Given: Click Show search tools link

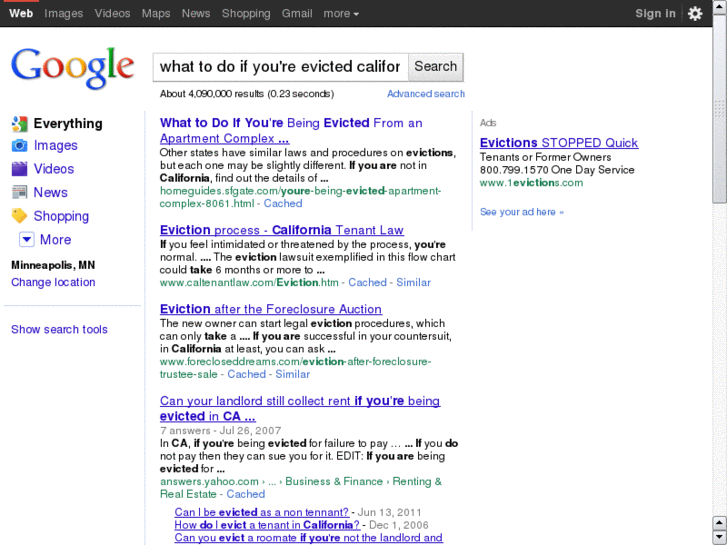Looking at the screenshot, I should click(59, 329).
